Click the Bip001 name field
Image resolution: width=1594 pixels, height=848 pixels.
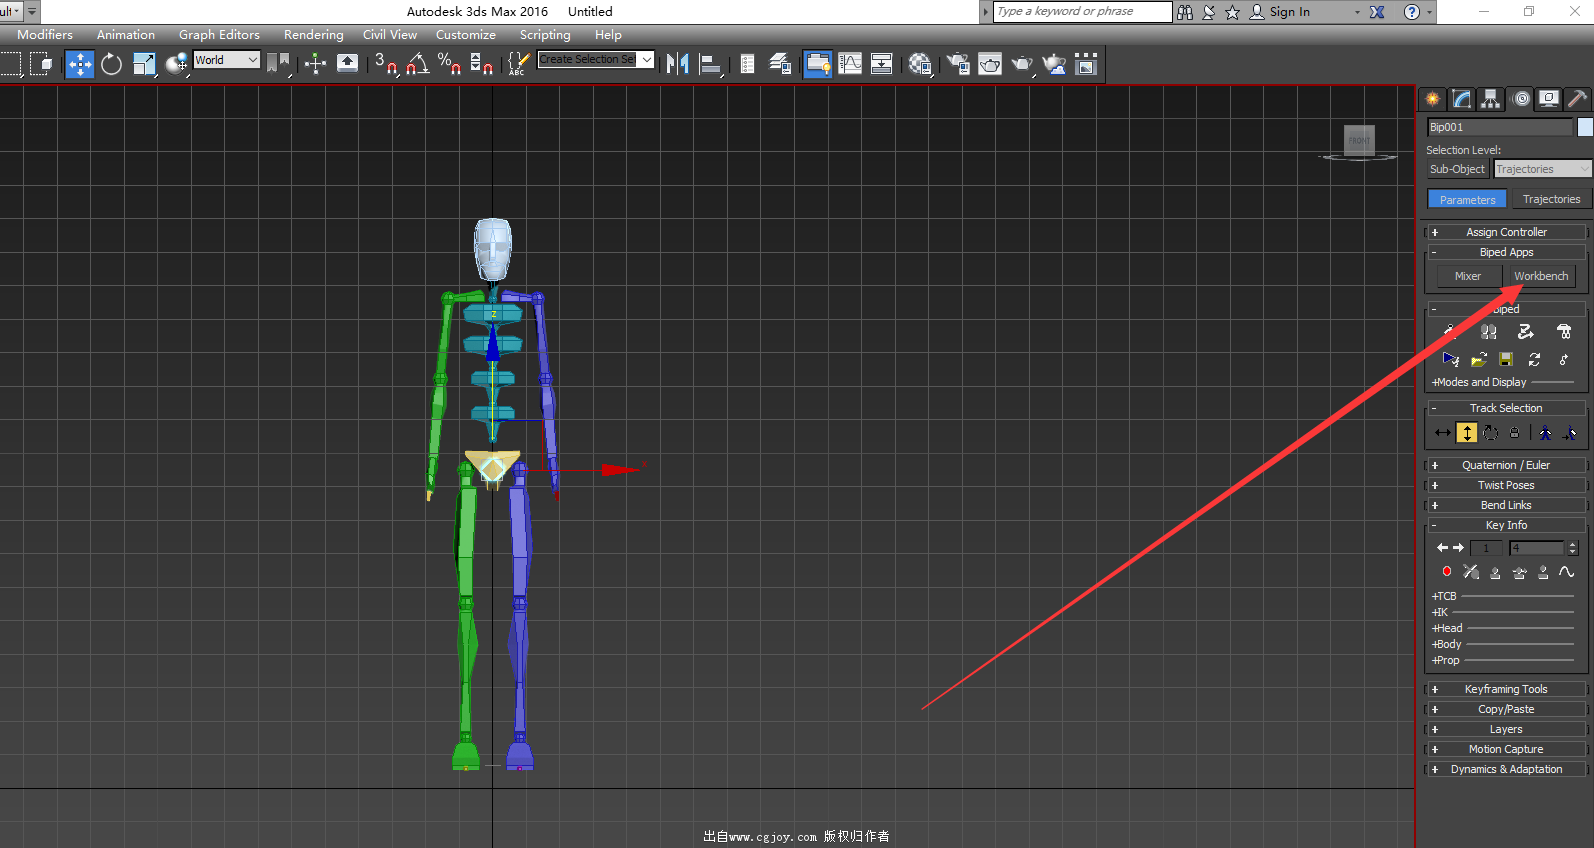[1500, 127]
